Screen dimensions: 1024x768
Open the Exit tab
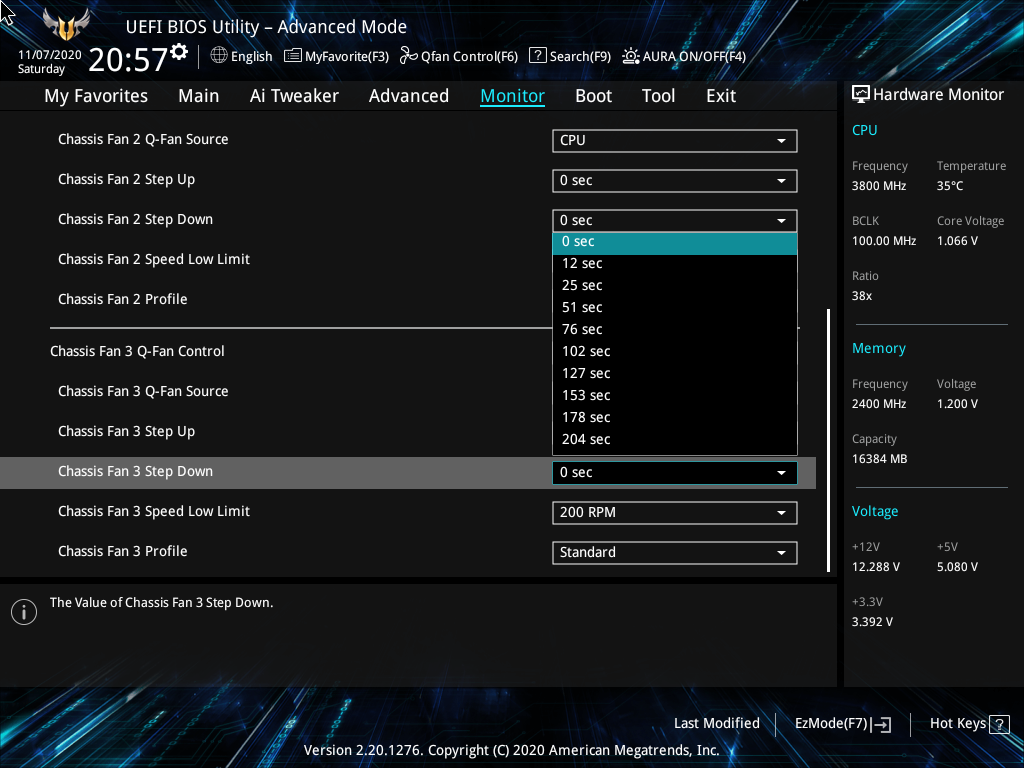tap(721, 96)
